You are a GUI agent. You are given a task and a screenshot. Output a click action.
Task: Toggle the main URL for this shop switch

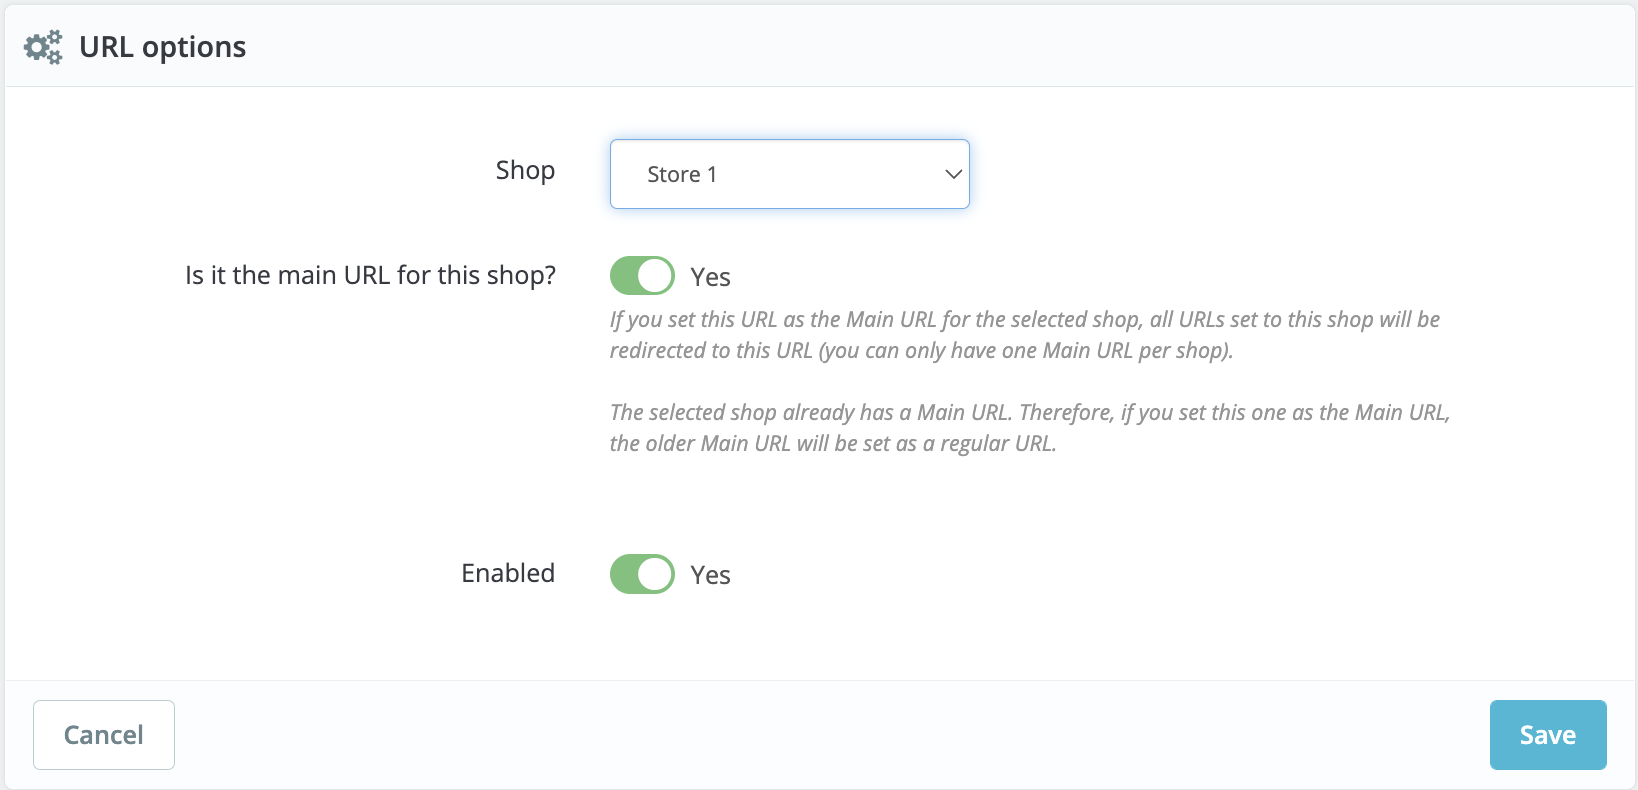pyautogui.click(x=642, y=276)
